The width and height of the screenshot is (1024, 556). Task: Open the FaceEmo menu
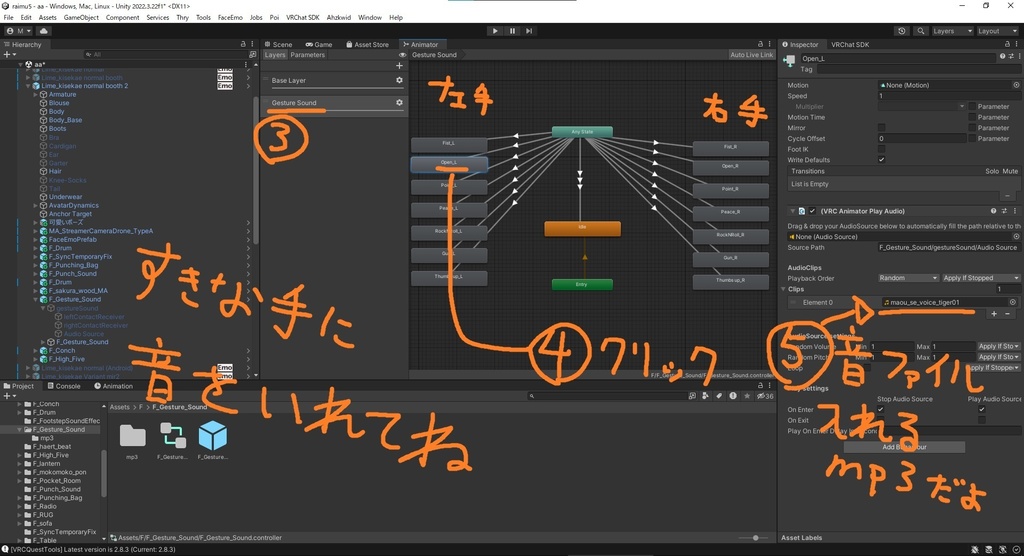(x=230, y=18)
